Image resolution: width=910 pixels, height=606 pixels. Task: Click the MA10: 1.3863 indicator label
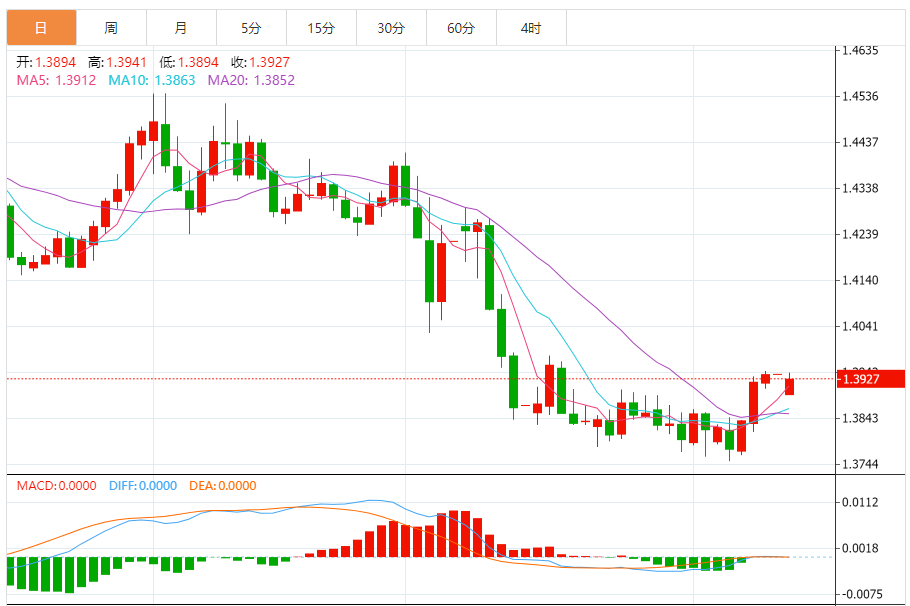pos(152,80)
